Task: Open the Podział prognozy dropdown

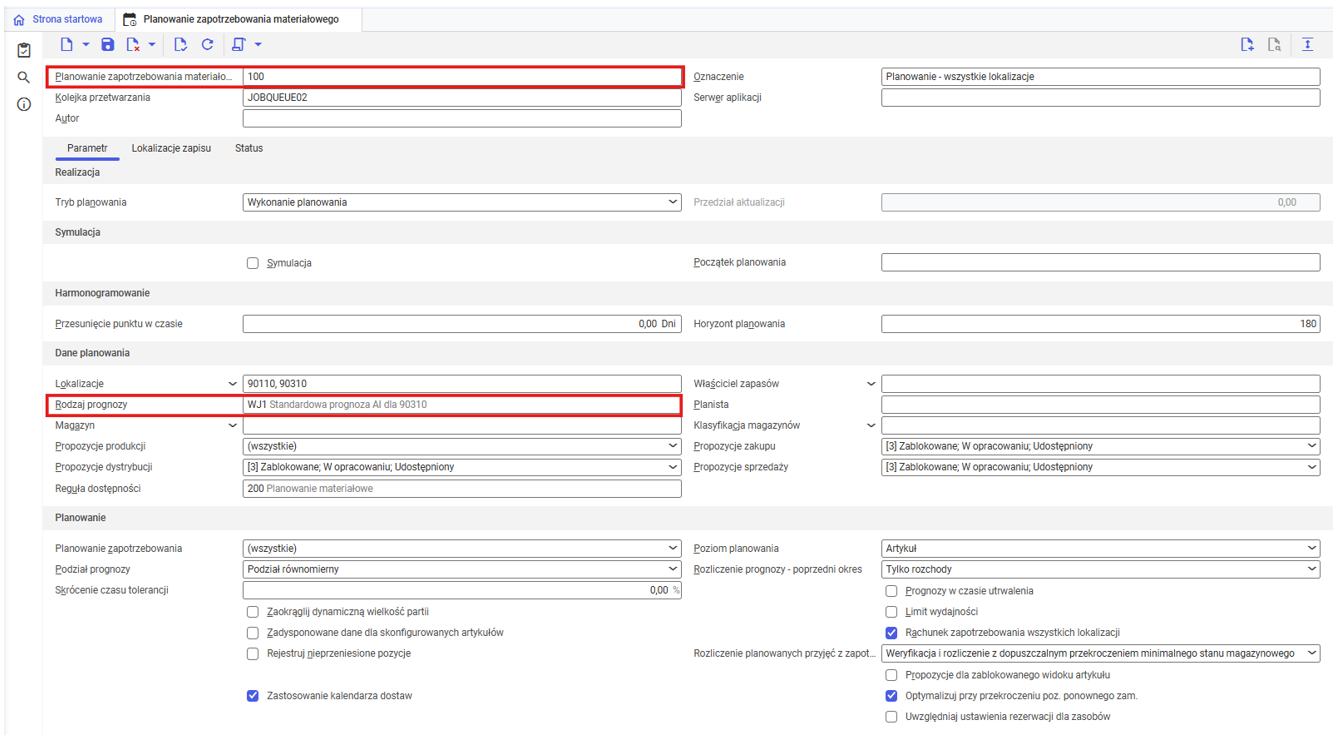Action: click(x=462, y=569)
